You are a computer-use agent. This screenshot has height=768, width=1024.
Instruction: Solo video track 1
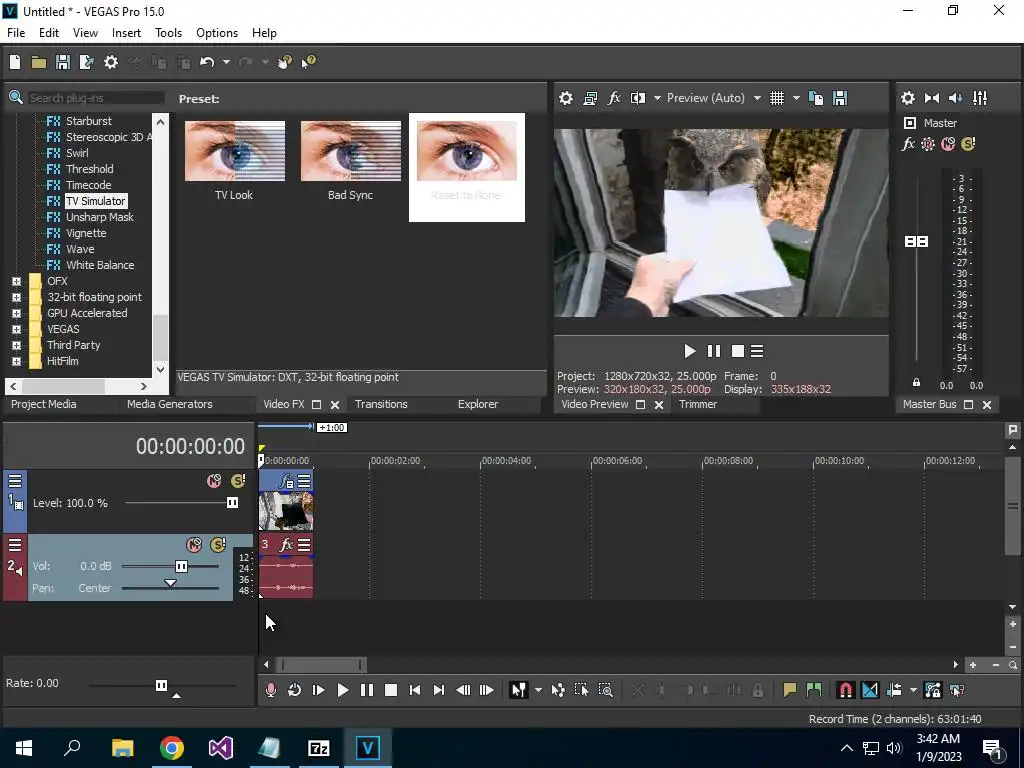pos(238,481)
